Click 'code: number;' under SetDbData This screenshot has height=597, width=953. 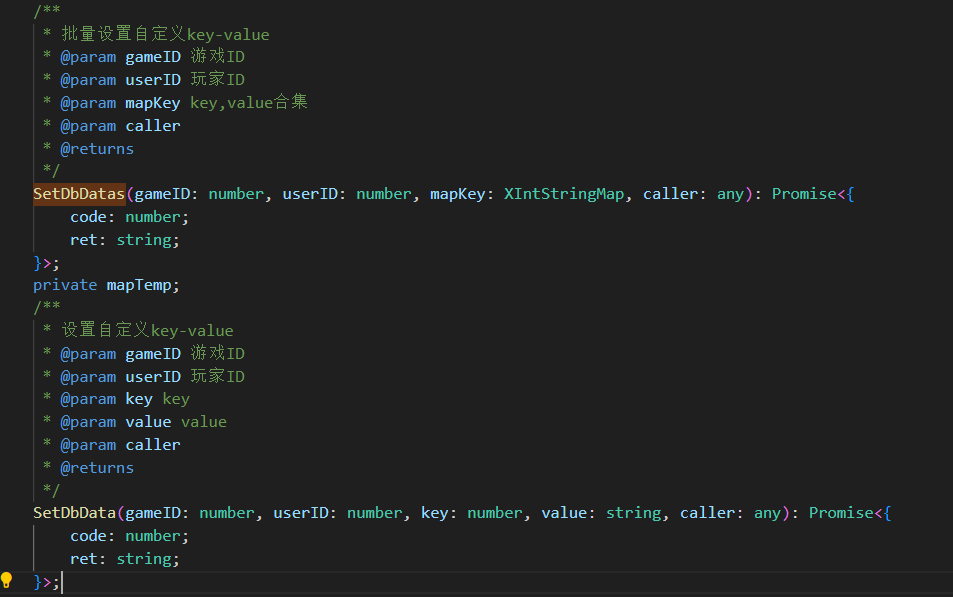(x=129, y=536)
